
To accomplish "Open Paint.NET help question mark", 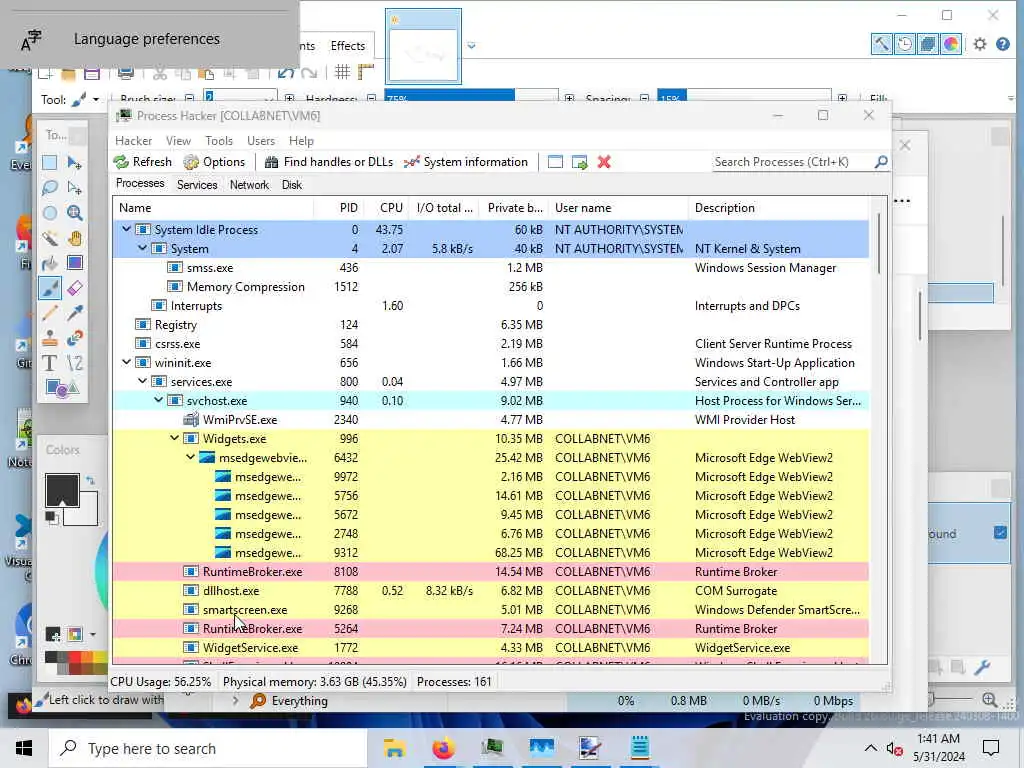I will (1003, 44).
